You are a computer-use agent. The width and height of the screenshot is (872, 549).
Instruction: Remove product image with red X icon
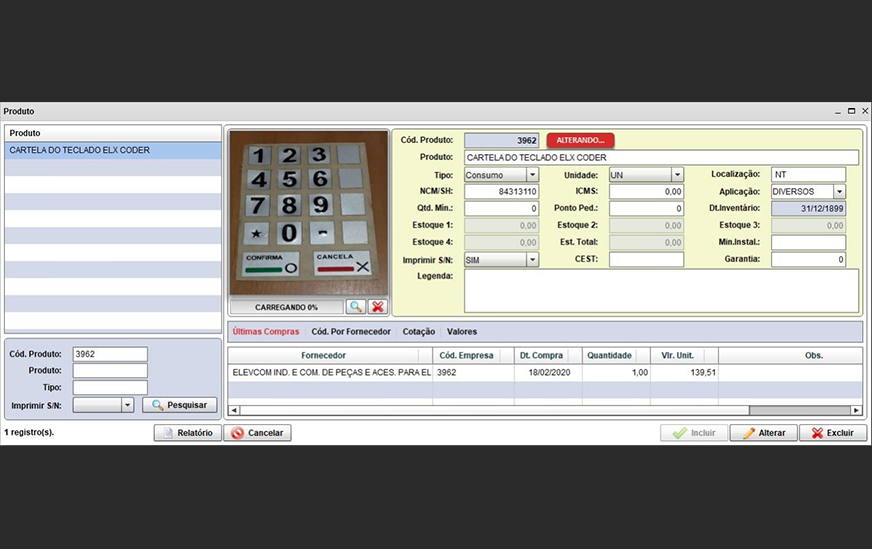click(x=378, y=306)
